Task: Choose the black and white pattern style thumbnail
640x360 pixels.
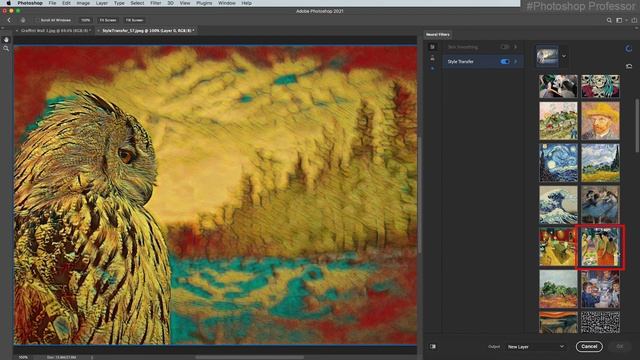Action: [x=600, y=322]
